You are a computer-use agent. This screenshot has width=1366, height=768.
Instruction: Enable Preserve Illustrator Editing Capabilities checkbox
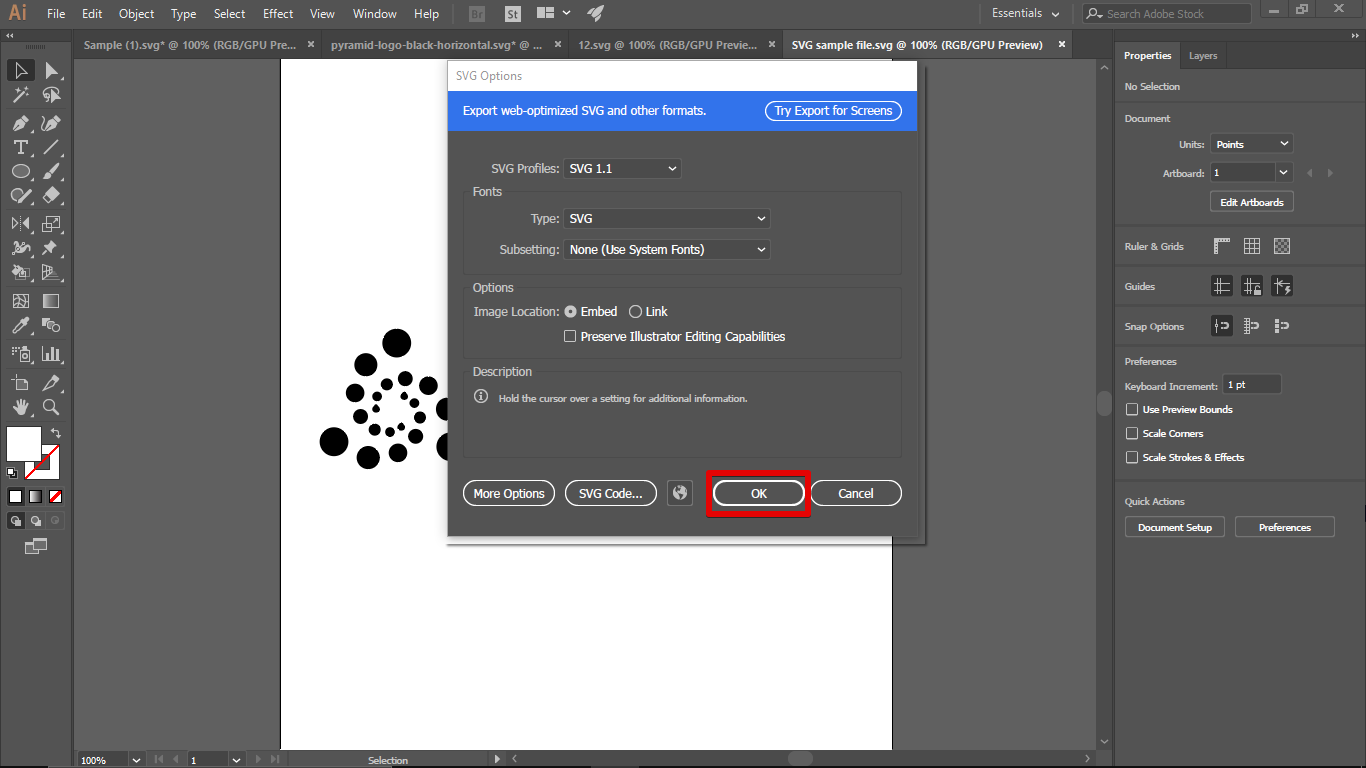[570, 337]
